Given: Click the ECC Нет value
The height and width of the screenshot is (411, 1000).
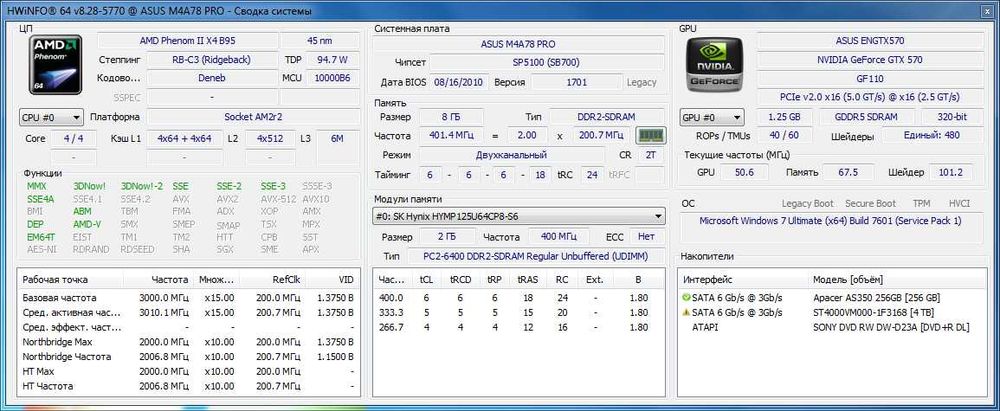Looking at the screenshot, I should pos(646,237).
